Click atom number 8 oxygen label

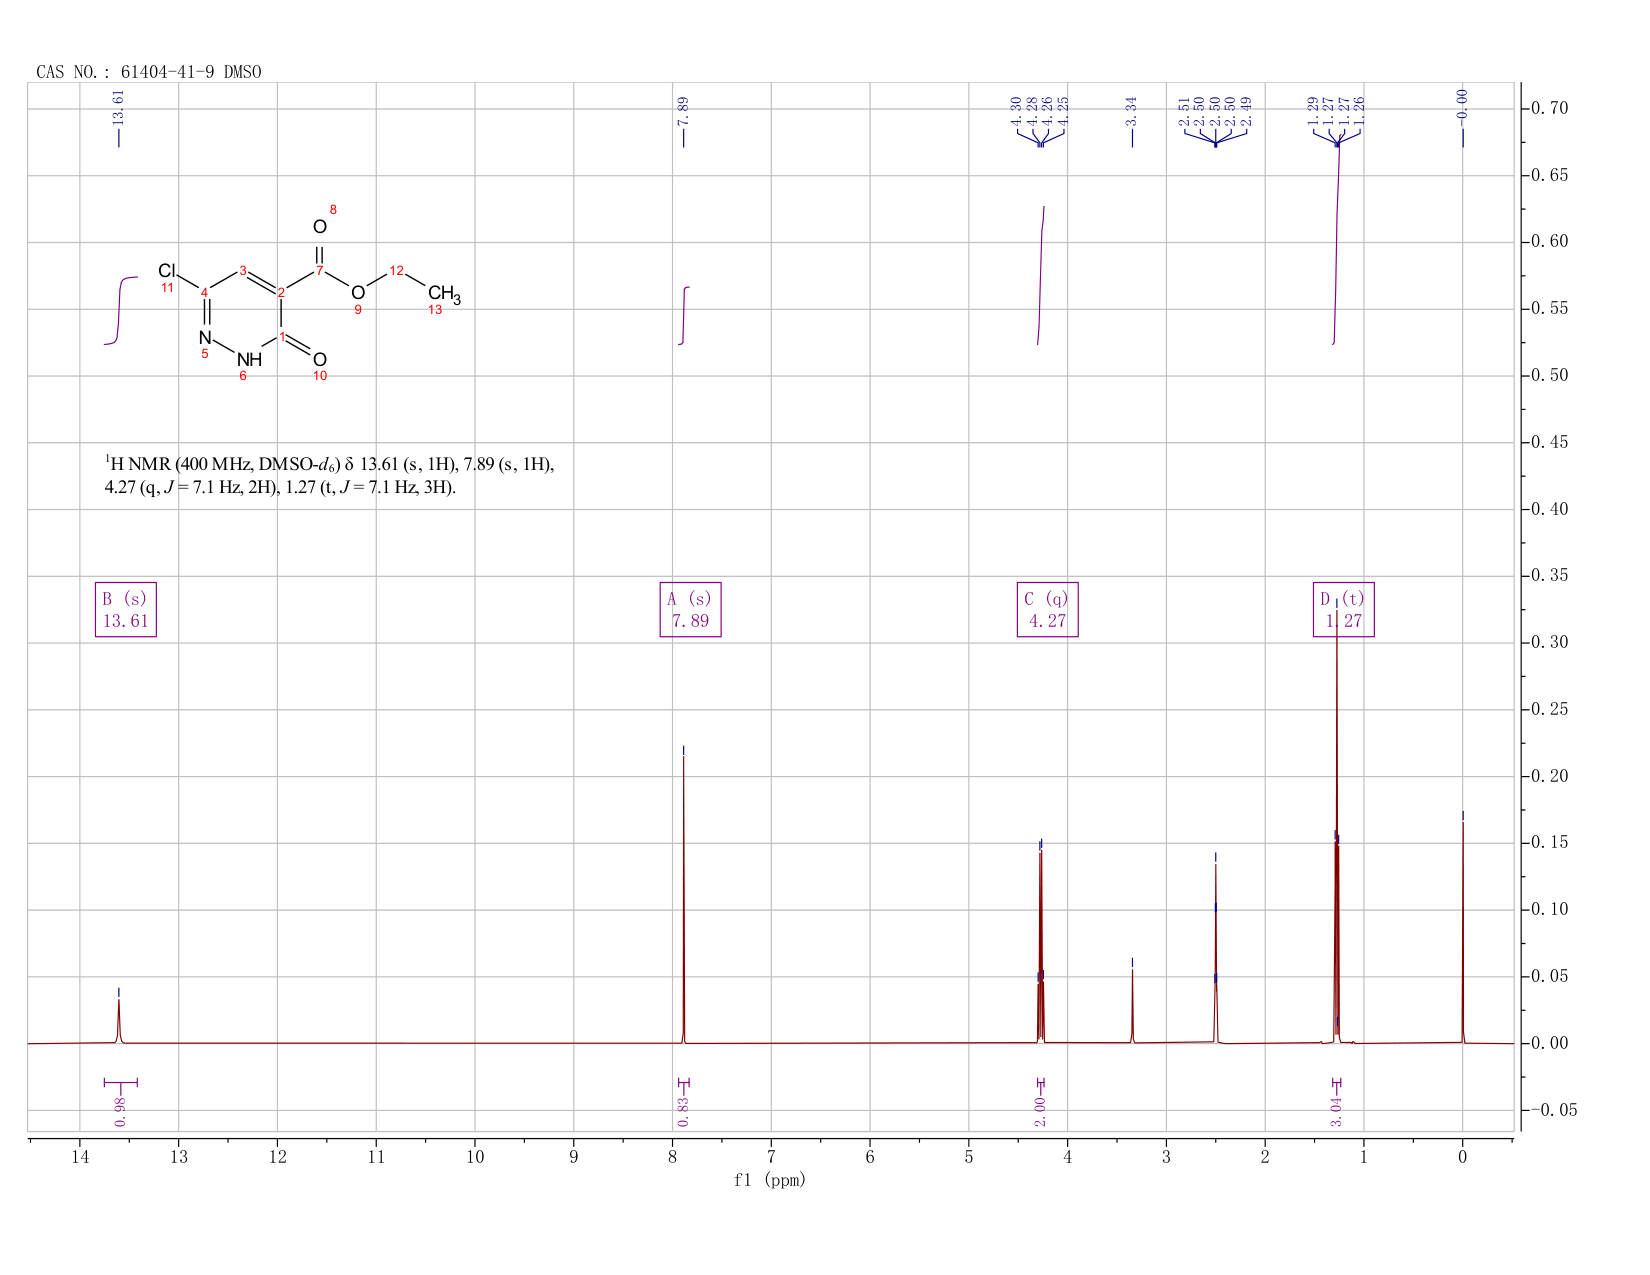[333, 209]
